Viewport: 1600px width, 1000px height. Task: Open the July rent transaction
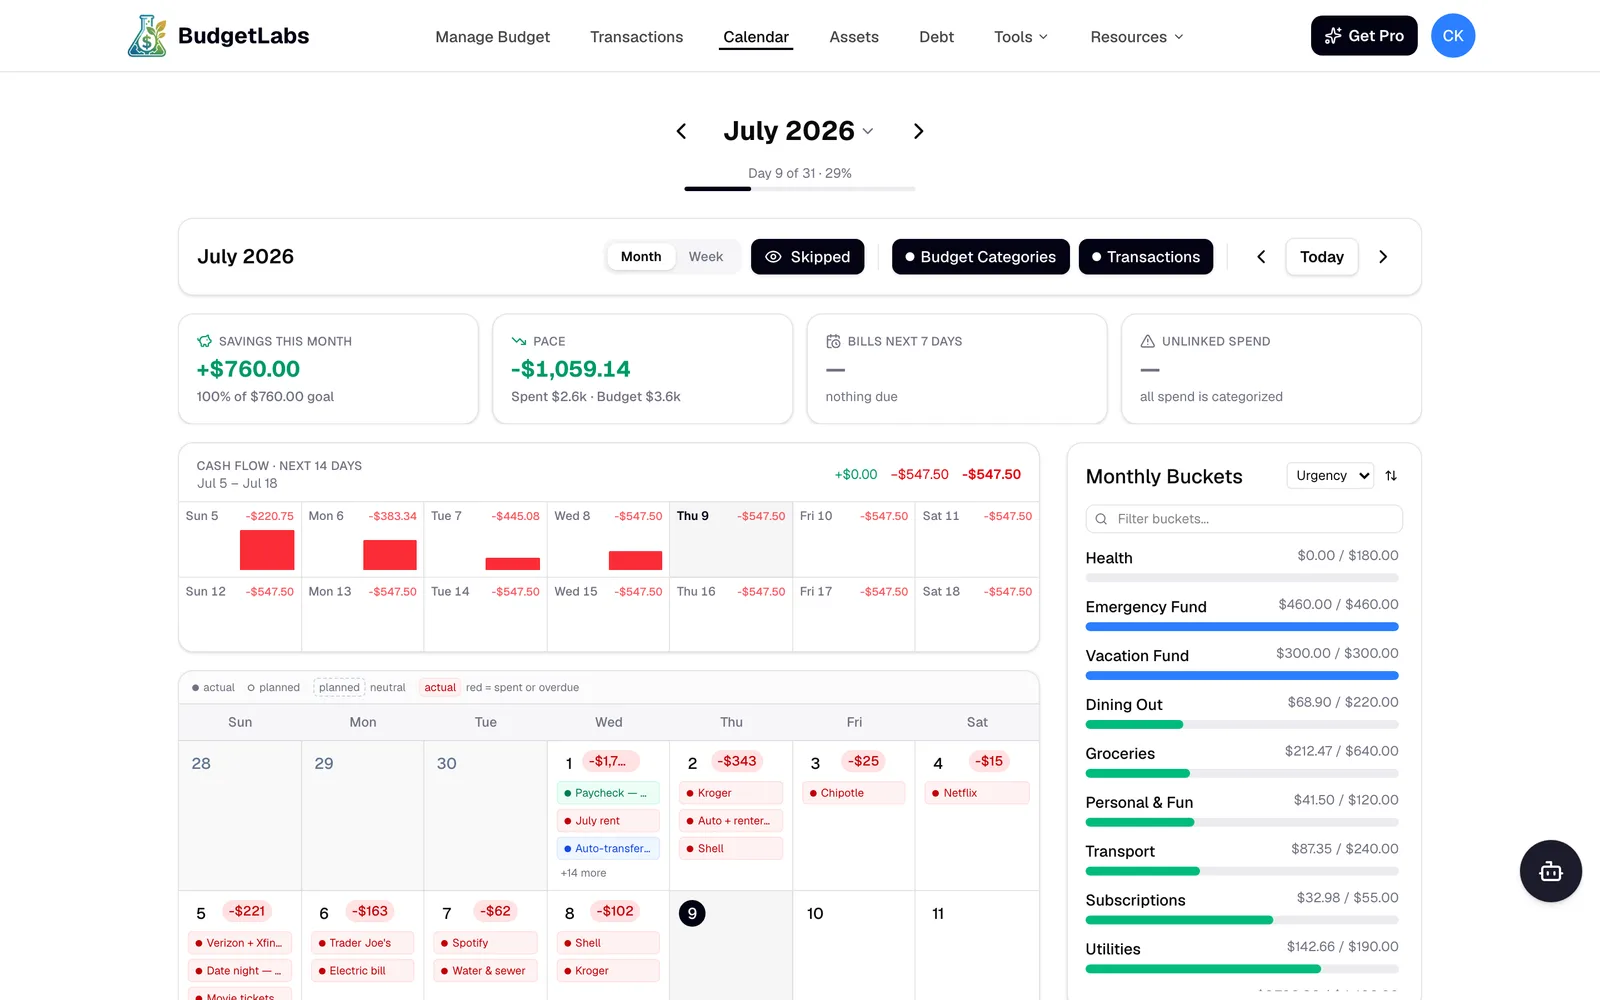[608, 821]
